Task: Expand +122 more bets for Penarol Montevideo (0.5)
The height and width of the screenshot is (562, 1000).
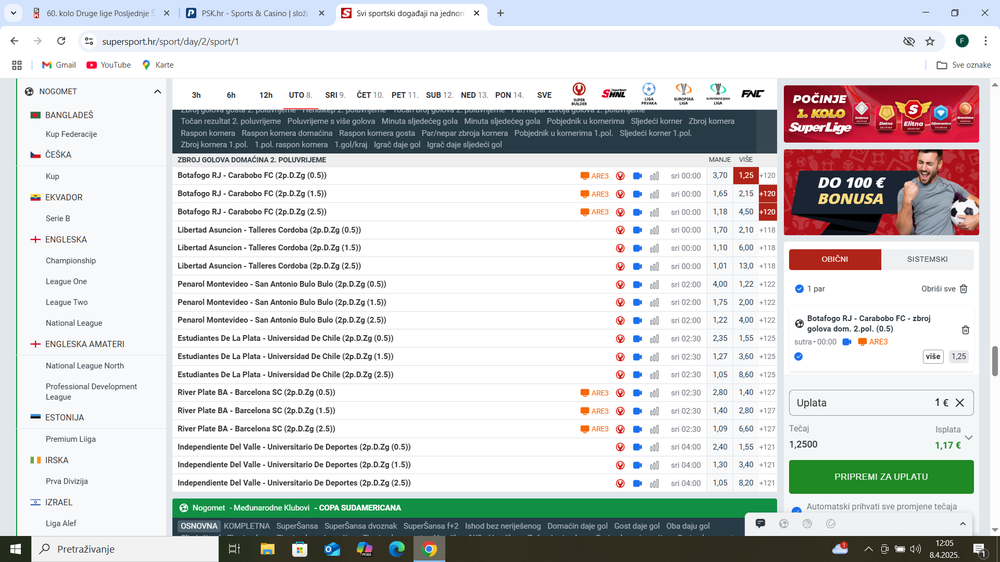Action: pos(767,284)
